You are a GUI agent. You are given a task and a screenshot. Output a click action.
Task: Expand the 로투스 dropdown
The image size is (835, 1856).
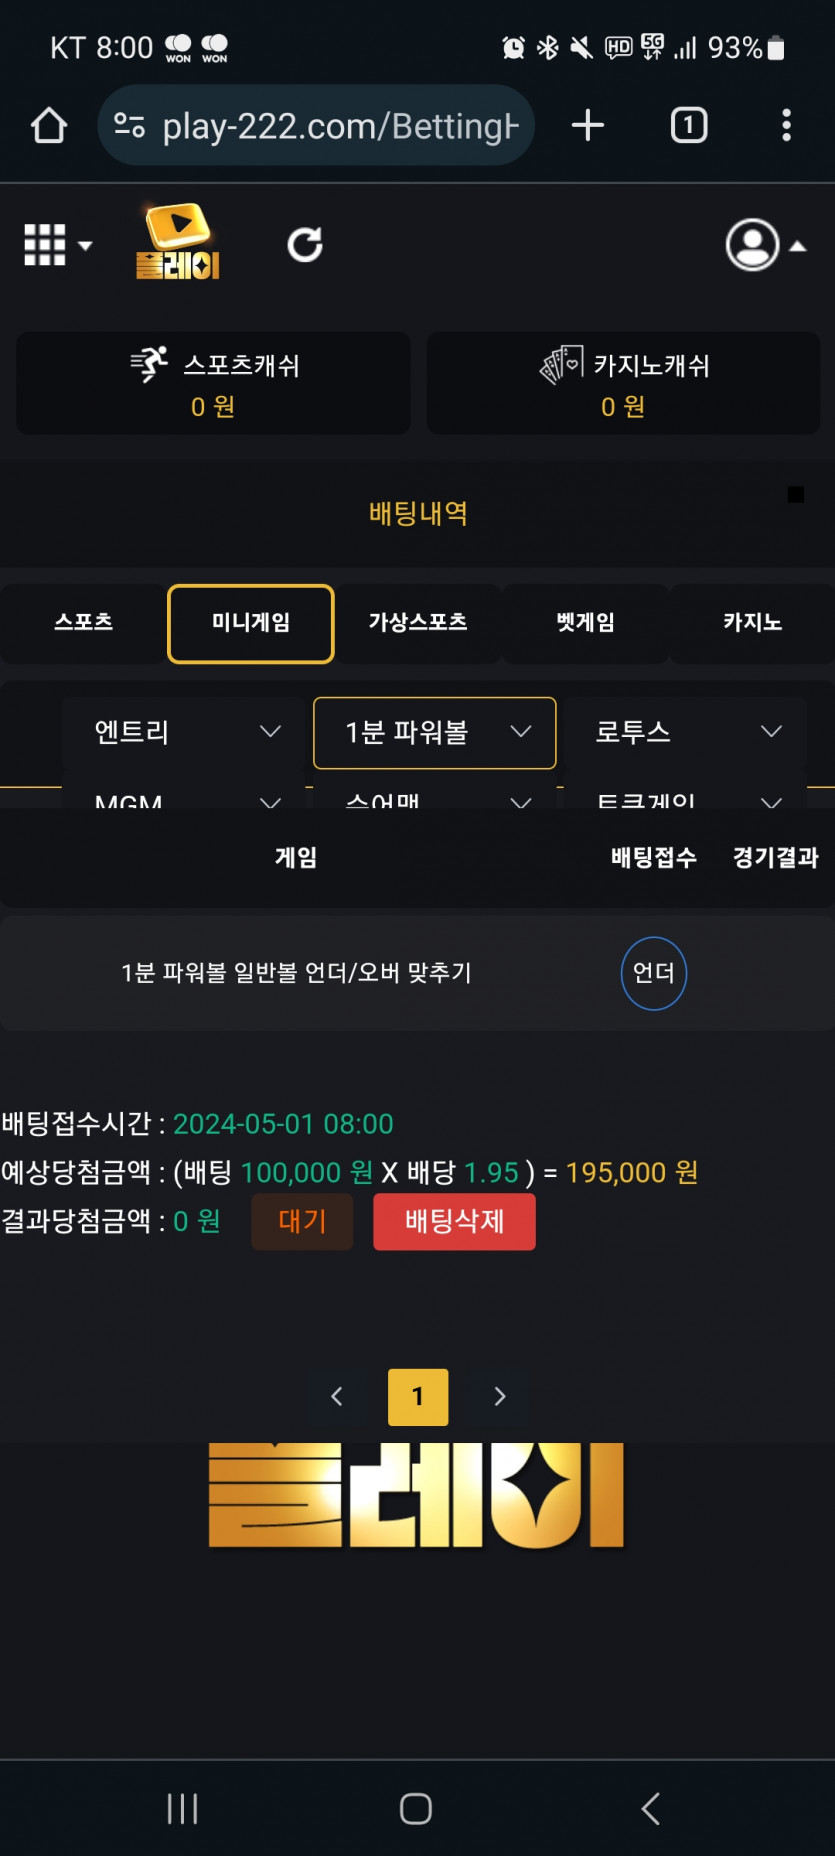(686, 732)
